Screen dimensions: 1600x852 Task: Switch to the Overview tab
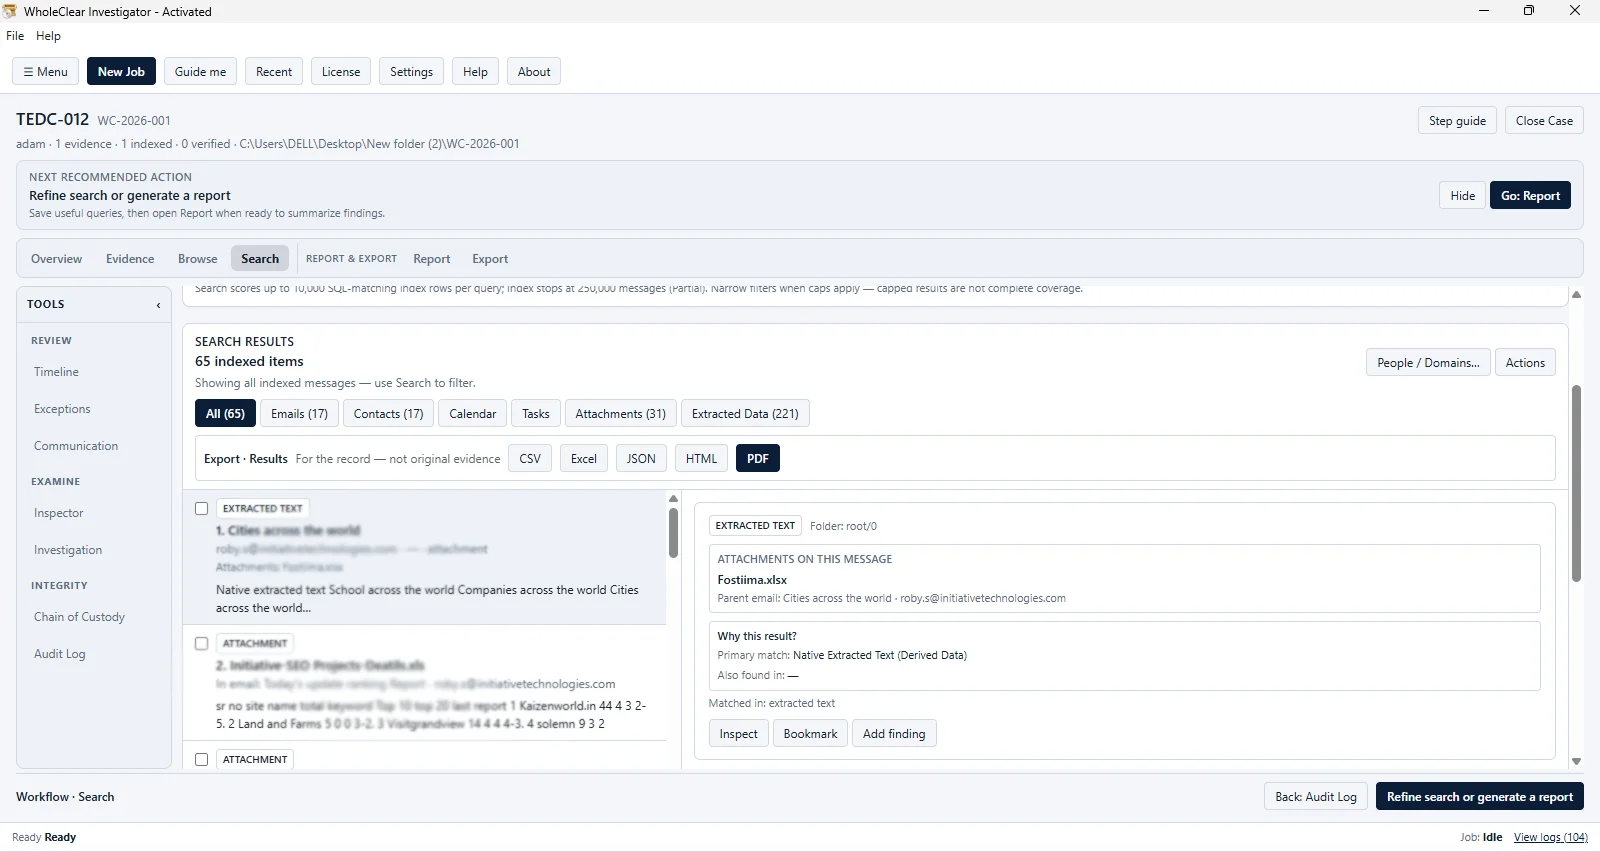click(56, 259)
